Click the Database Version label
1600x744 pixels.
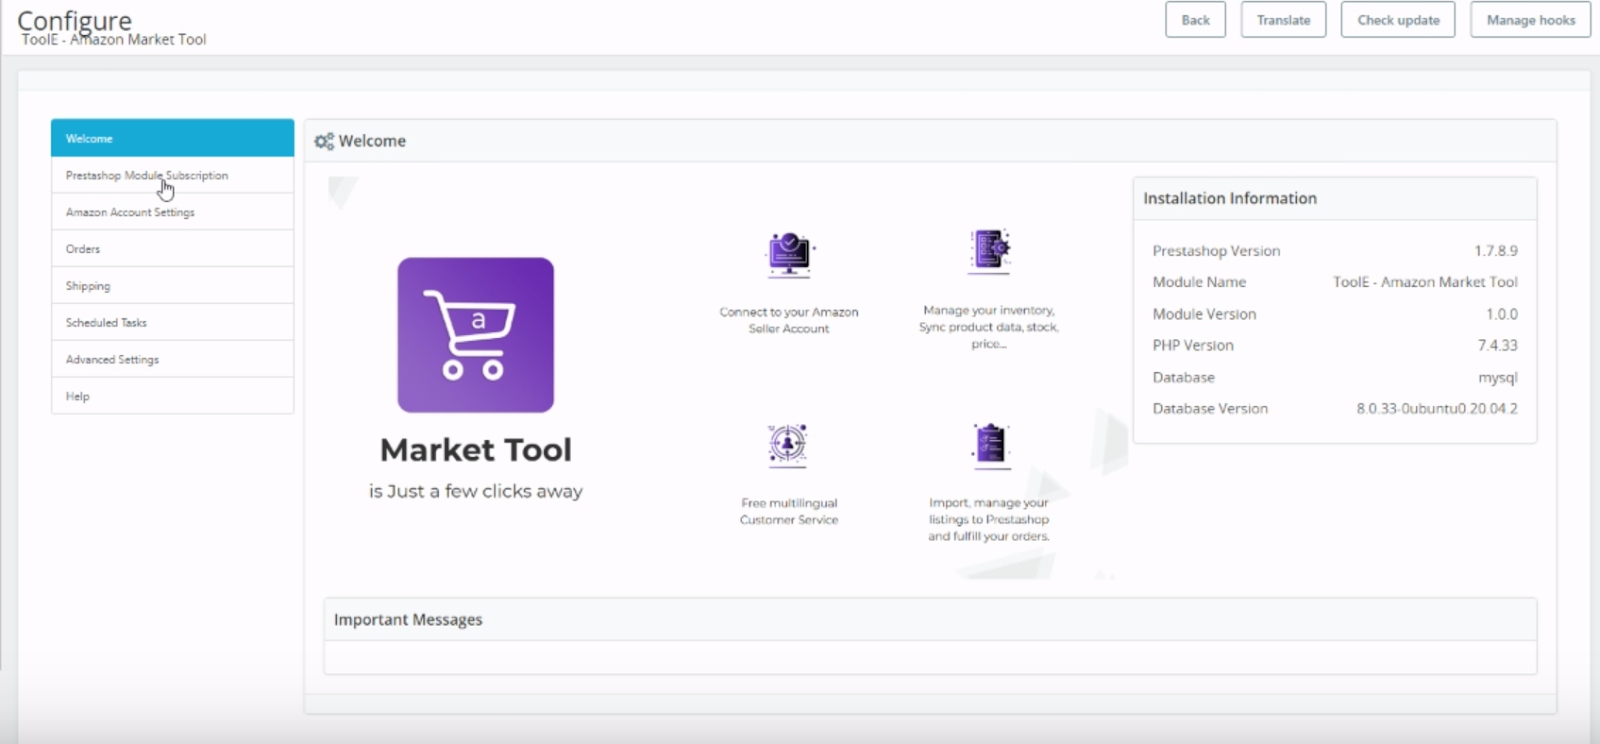coord(1210,409)
